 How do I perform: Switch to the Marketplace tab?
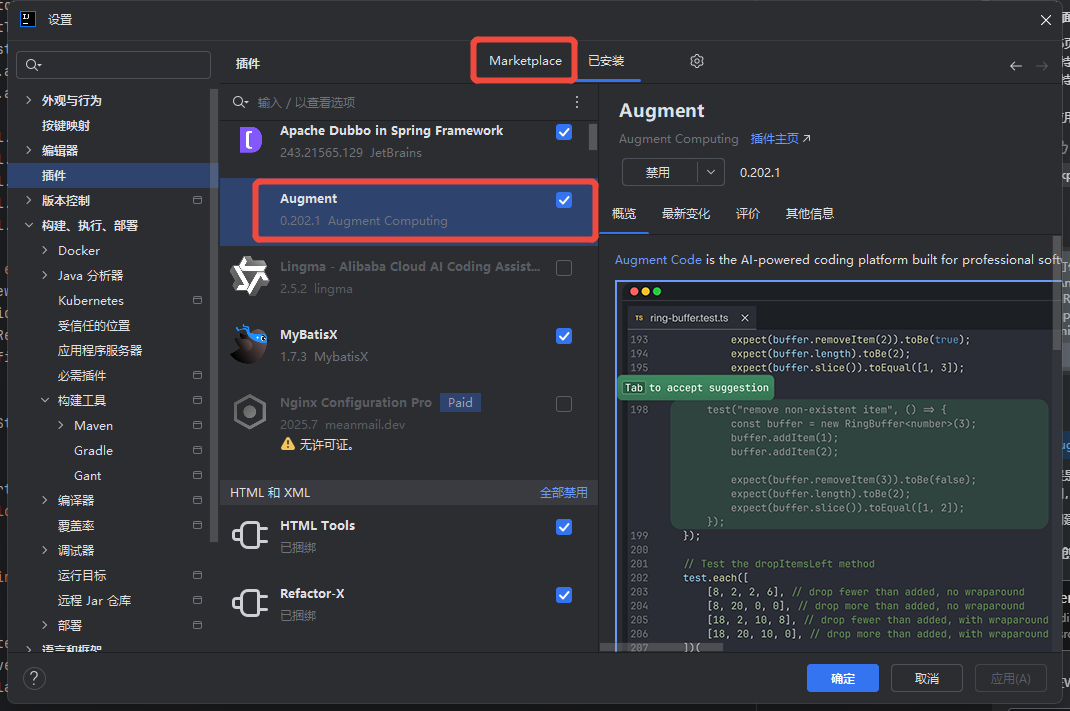click(525, 61)
